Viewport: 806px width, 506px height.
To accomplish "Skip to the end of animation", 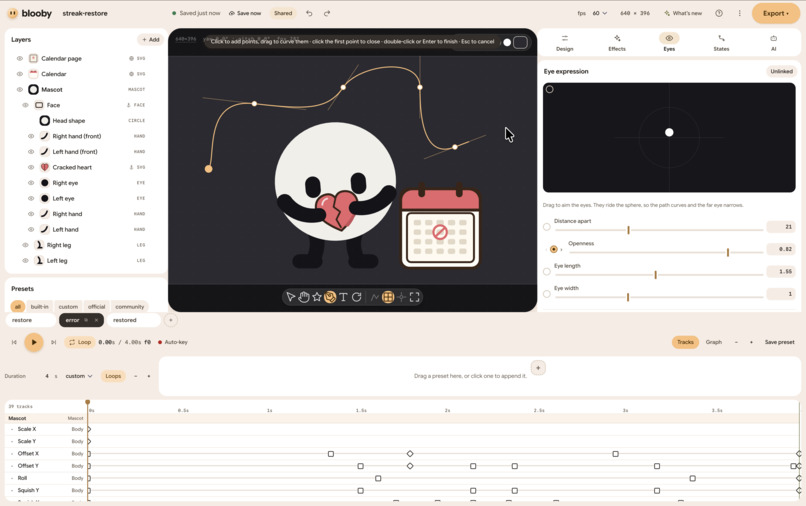I will coord(53,342).
